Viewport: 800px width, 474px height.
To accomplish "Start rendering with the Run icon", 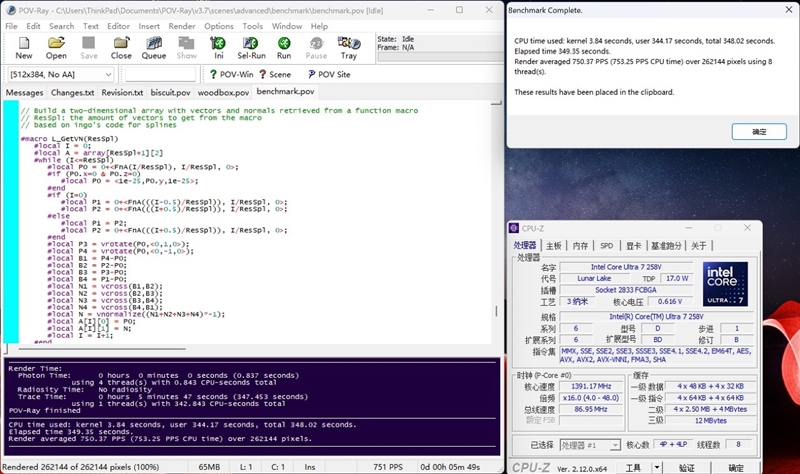I will (x=284, y=47).
